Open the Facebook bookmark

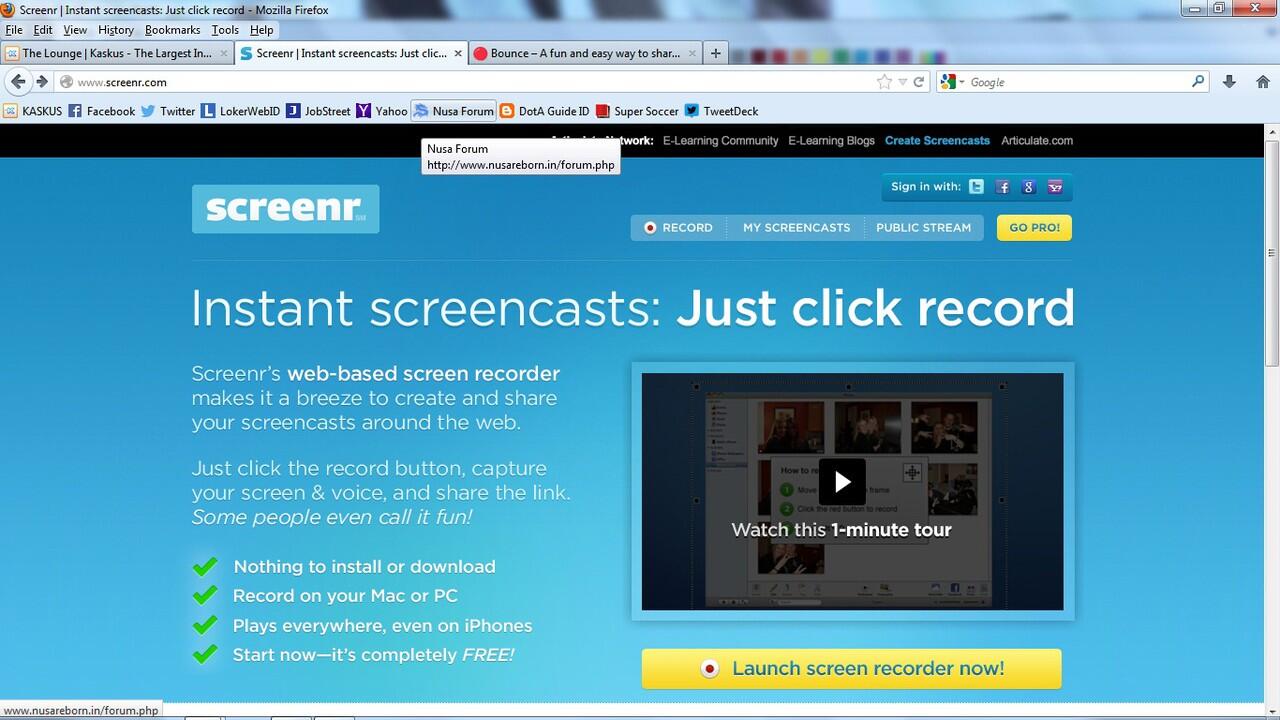point(101,111)
